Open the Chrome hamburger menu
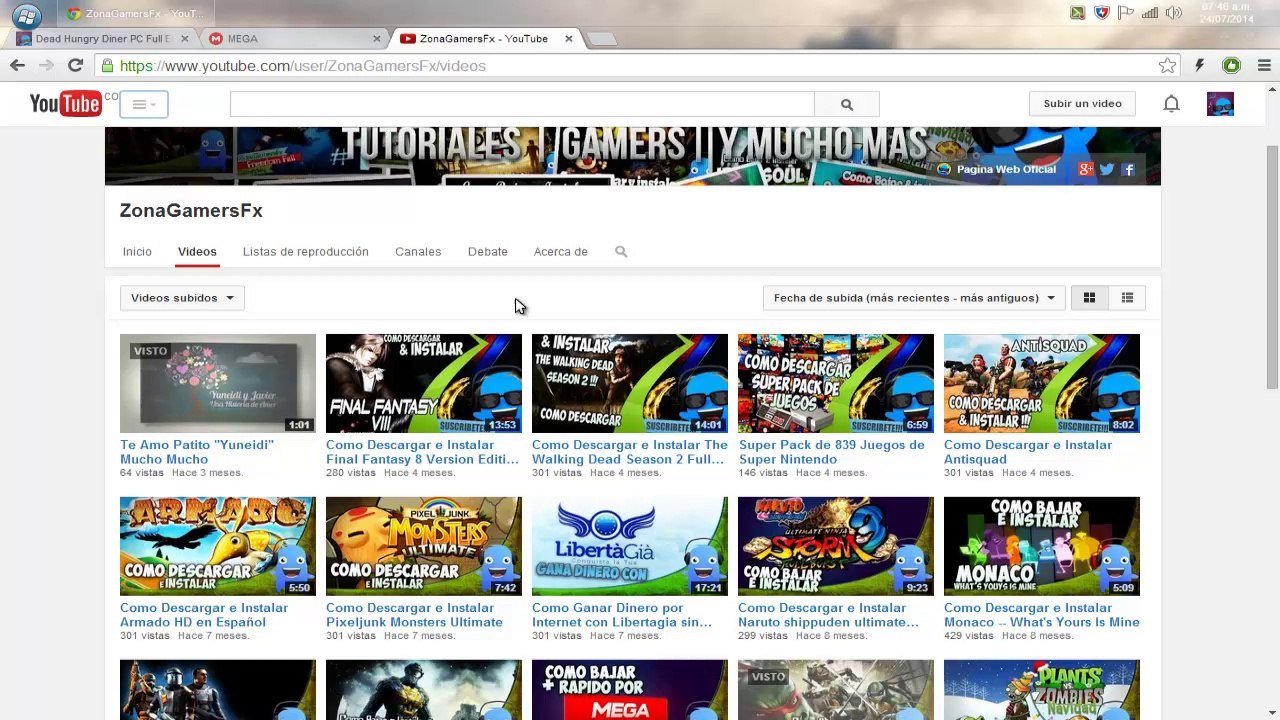The image size is (1280, 720). [1264, 66]
